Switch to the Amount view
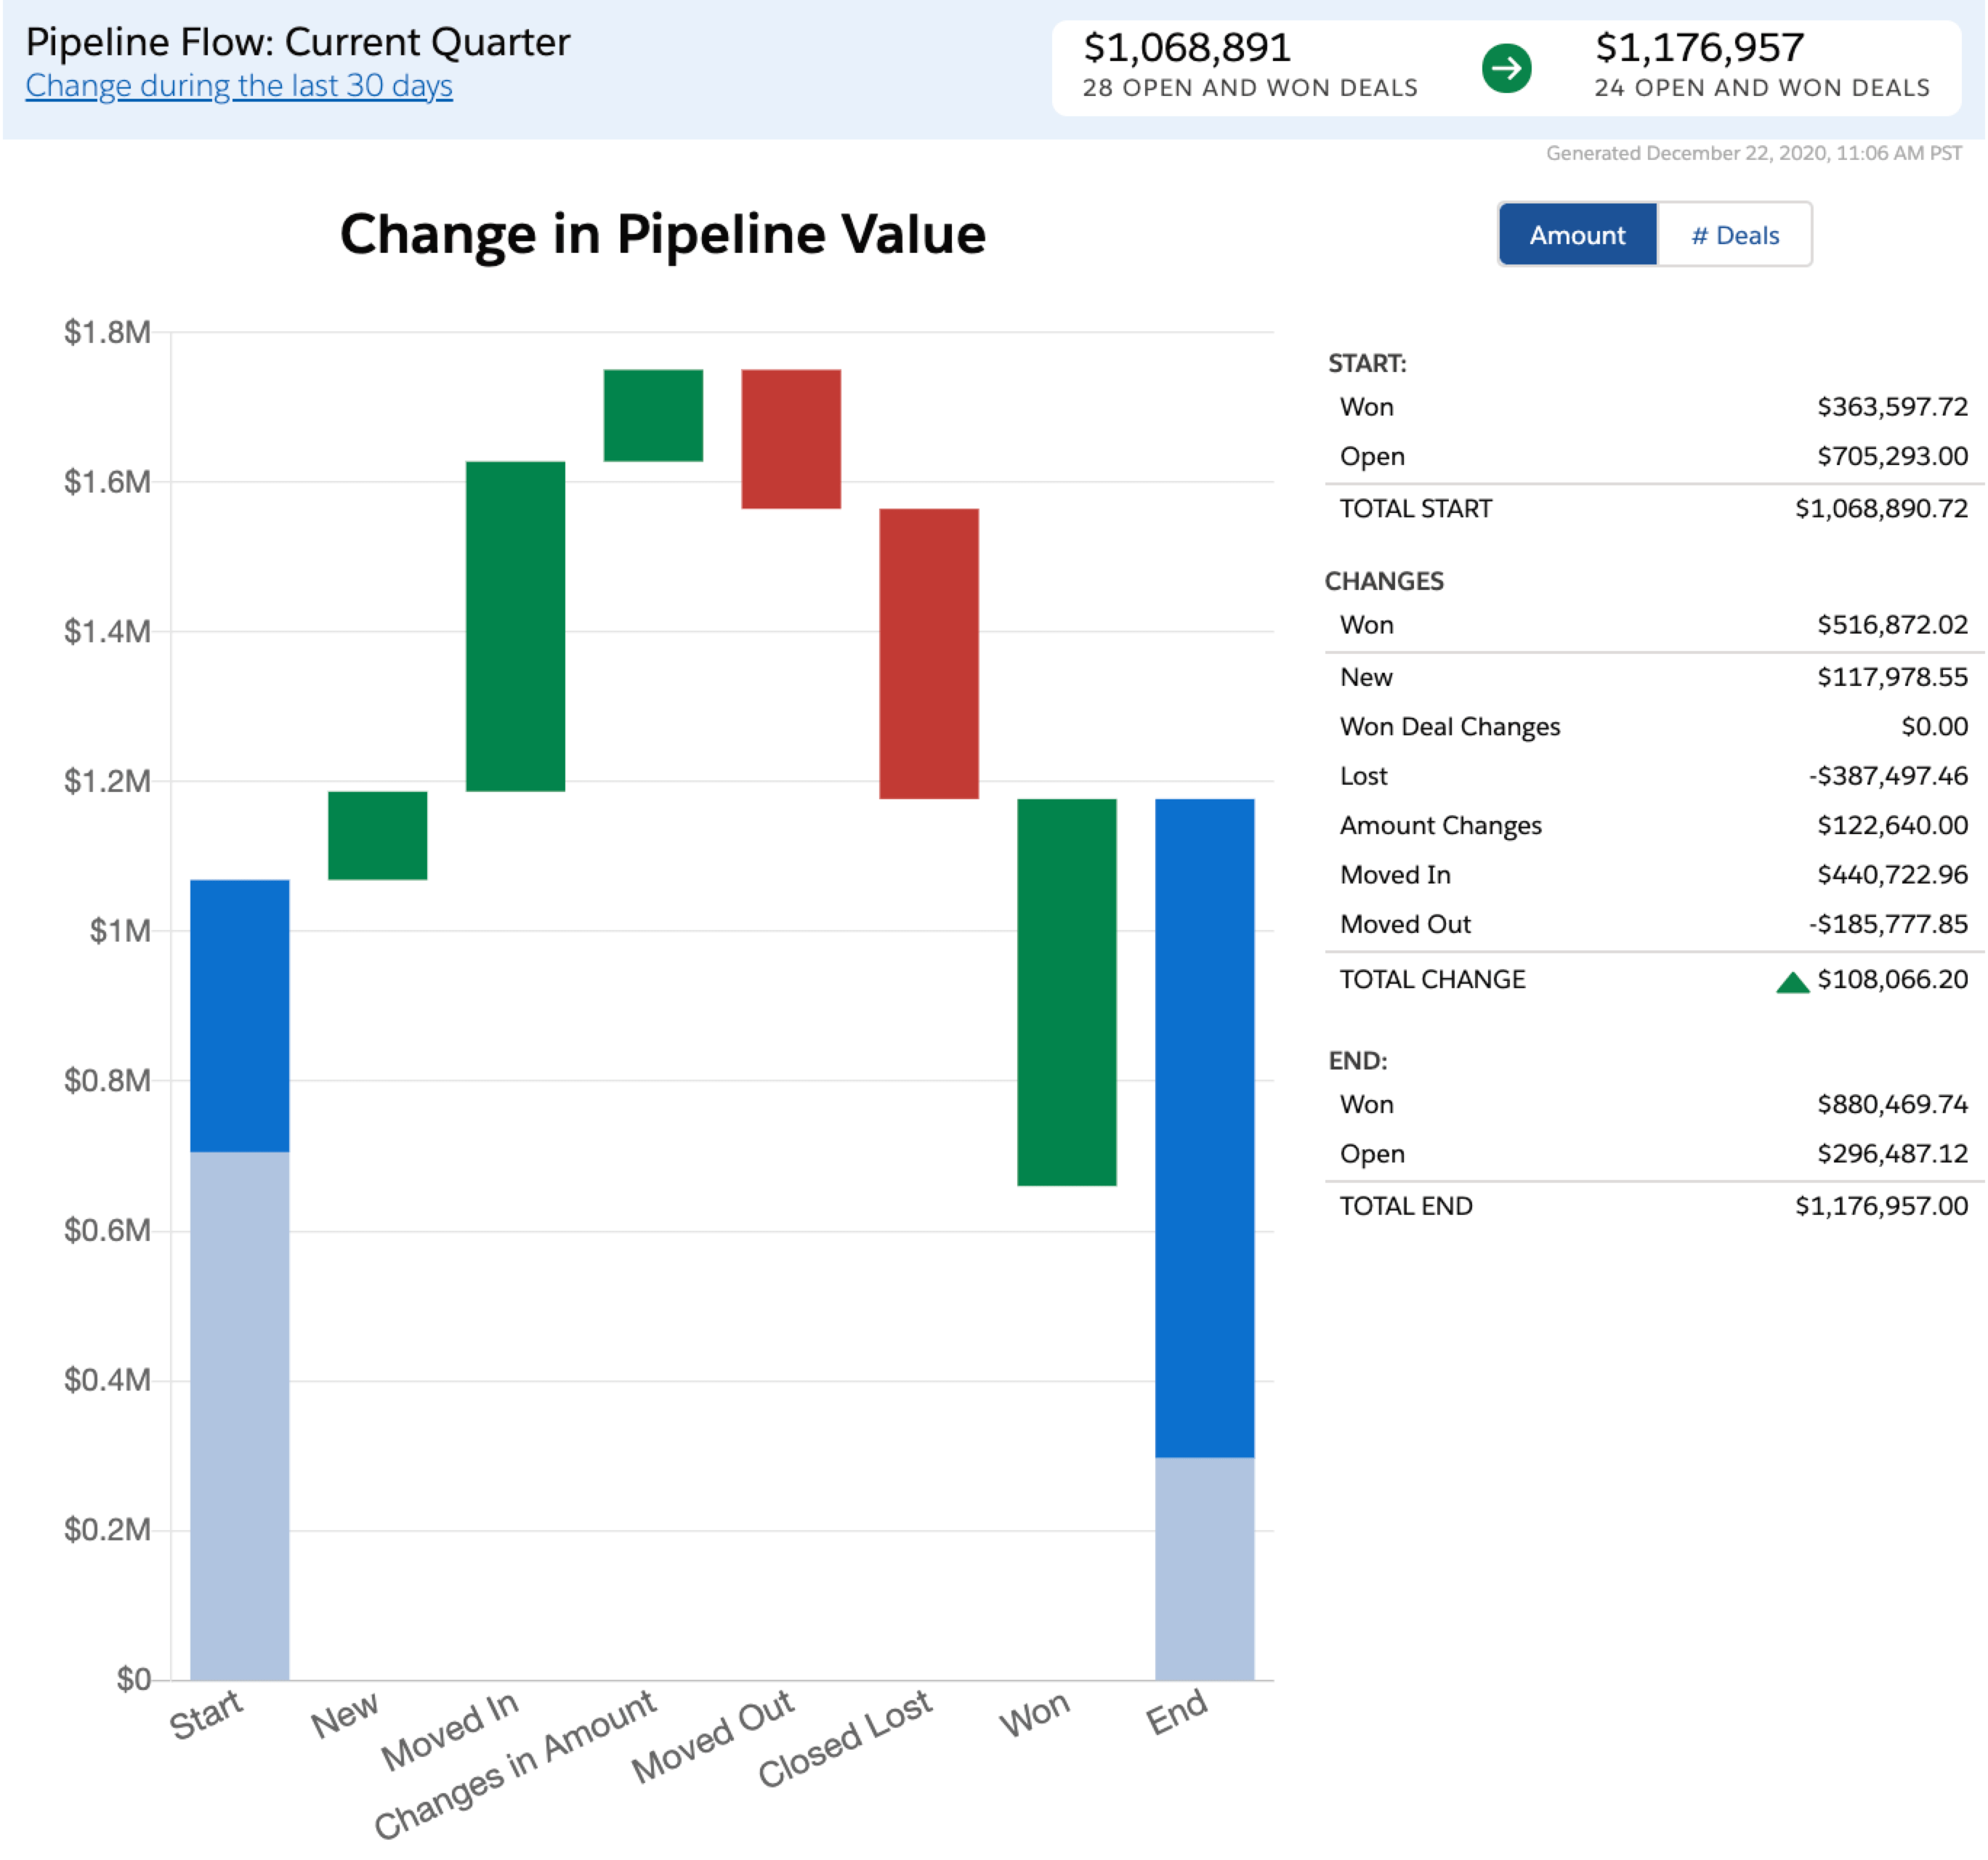1988x1860 pixels. pyautogui.click(x=1577, y=235)
